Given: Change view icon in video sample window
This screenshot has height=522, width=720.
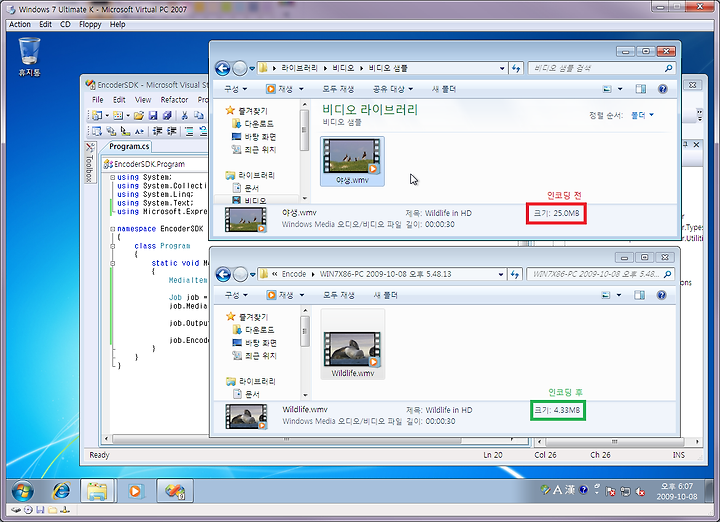Looking at the screenshot, I should point(607,89).
